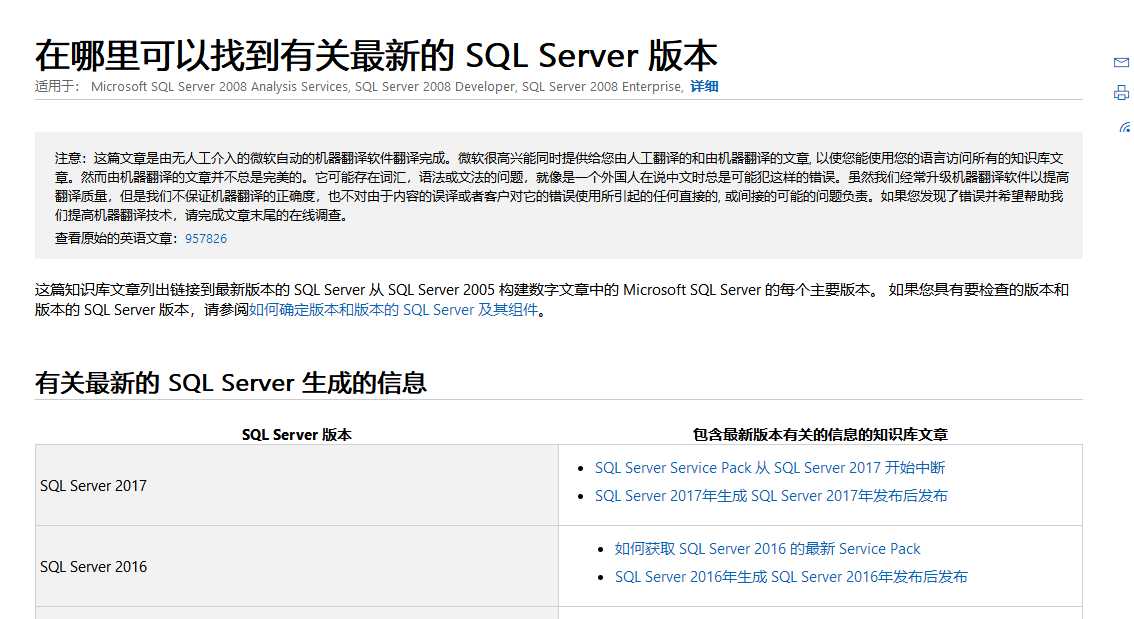Open link SQL Server 2016年生成 SQL Server 2016年发布后发布
The width and height of the screenshot is (1134, 619).
click(791, 577)
